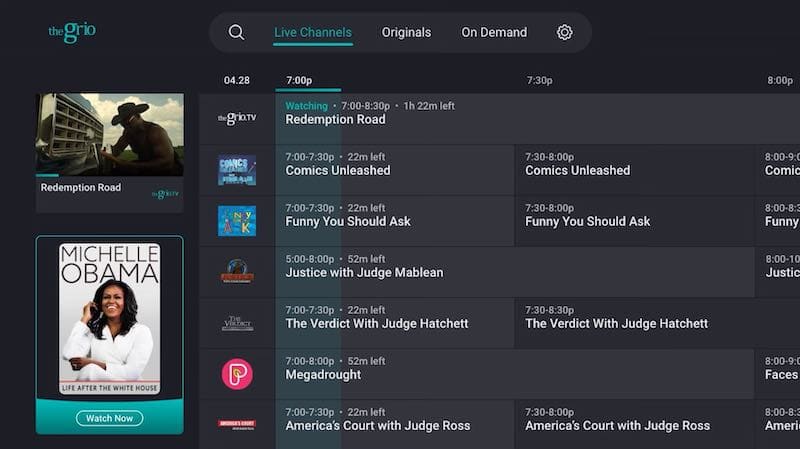Click the 7:00p timeline marker
Screen dimensions: 800x449
coord(299,81)
